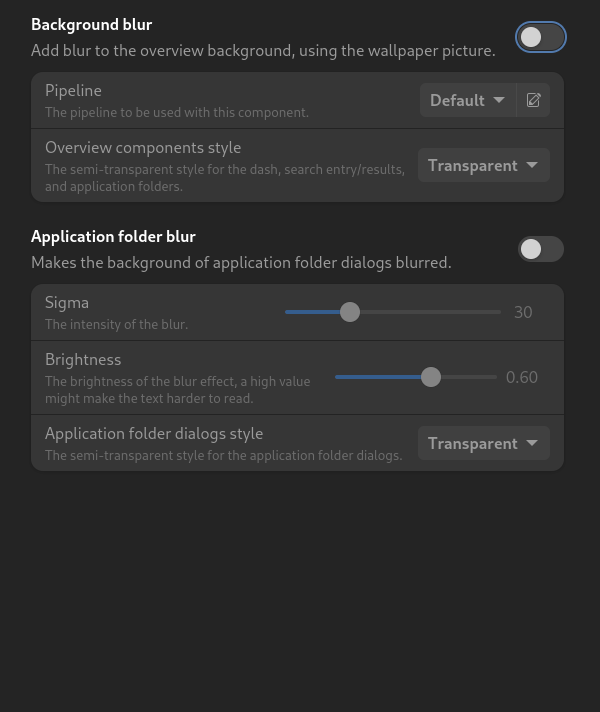Image resolution: width=600 pixels, height=712 pixels.
Task: Click the Pipeline row label
Action: (73, 90)
